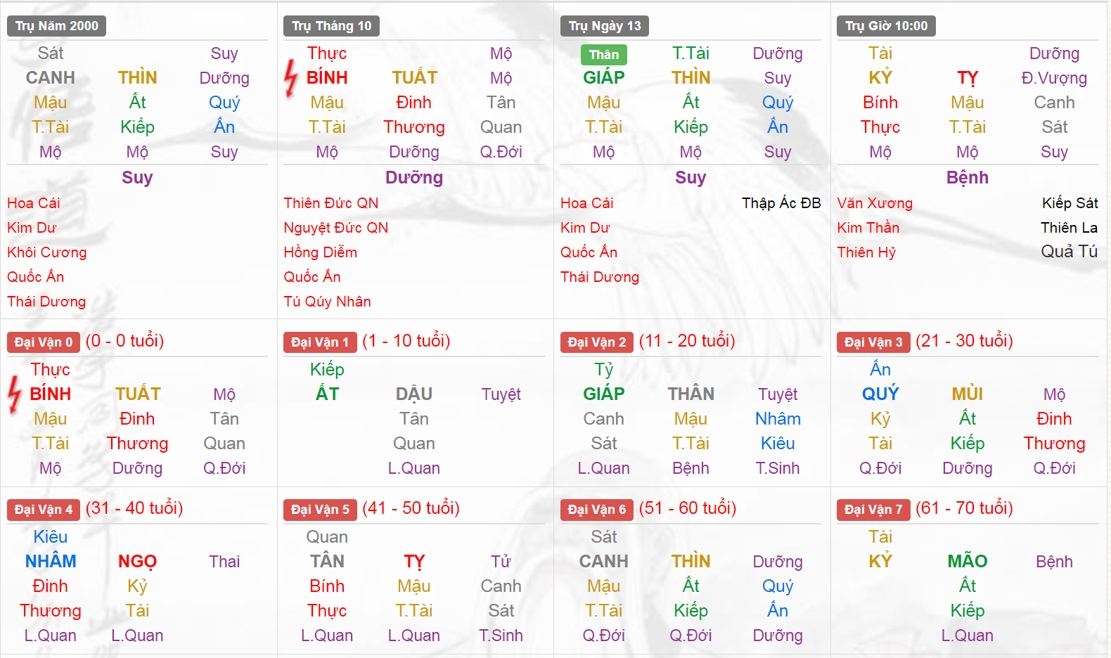Click the Khôi Cương star link

[x=47, y=252]
